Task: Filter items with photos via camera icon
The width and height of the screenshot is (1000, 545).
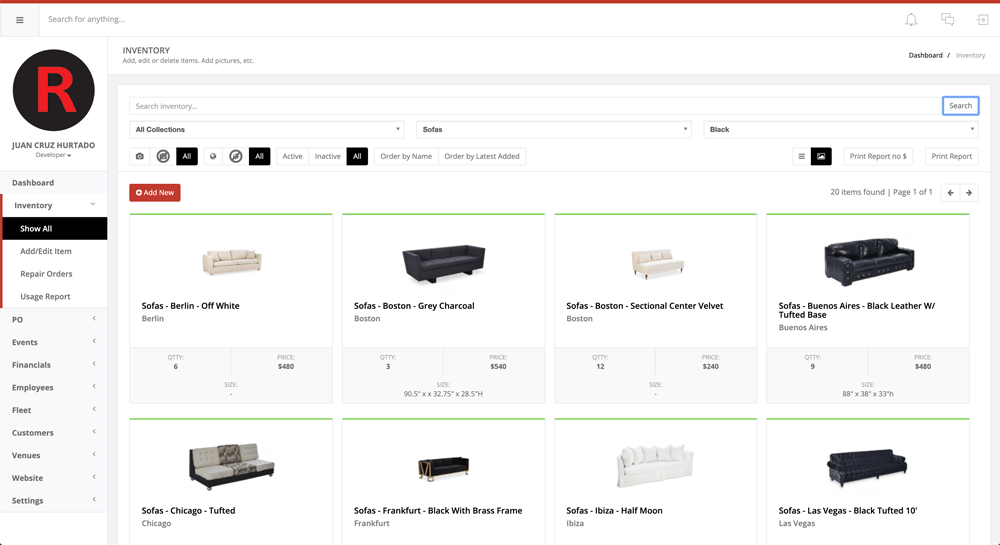Action: point(140,156)
